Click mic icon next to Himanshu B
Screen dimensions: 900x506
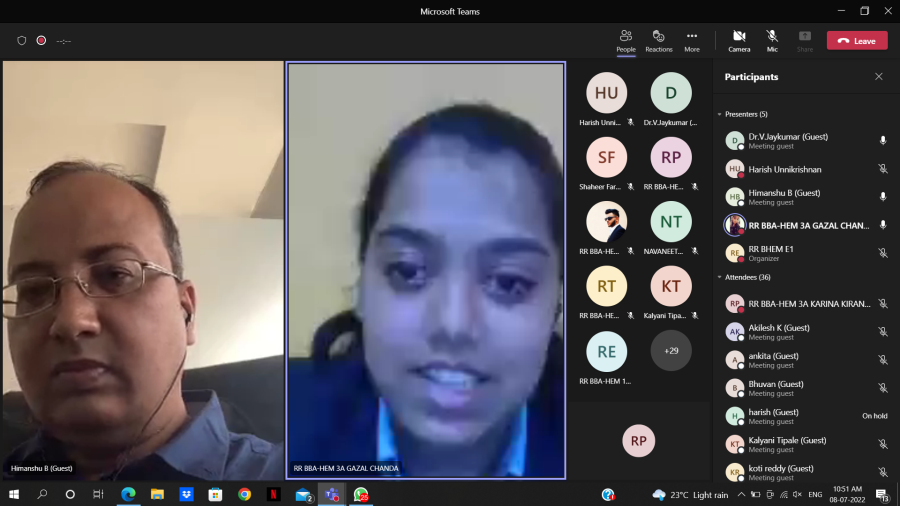[x=882, y=197]
